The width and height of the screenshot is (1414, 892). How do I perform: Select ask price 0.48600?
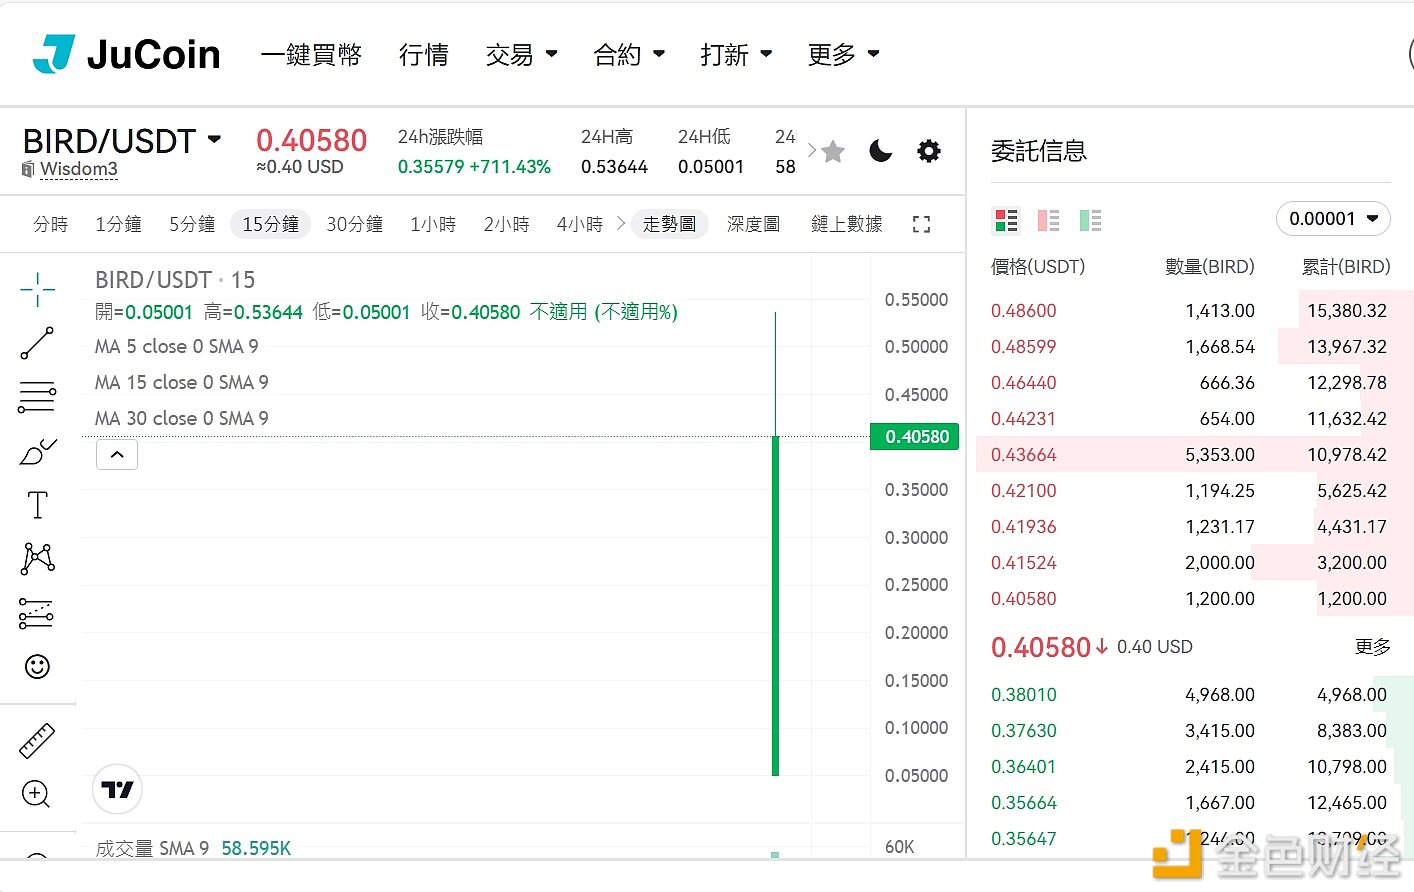coord(1023,310)
